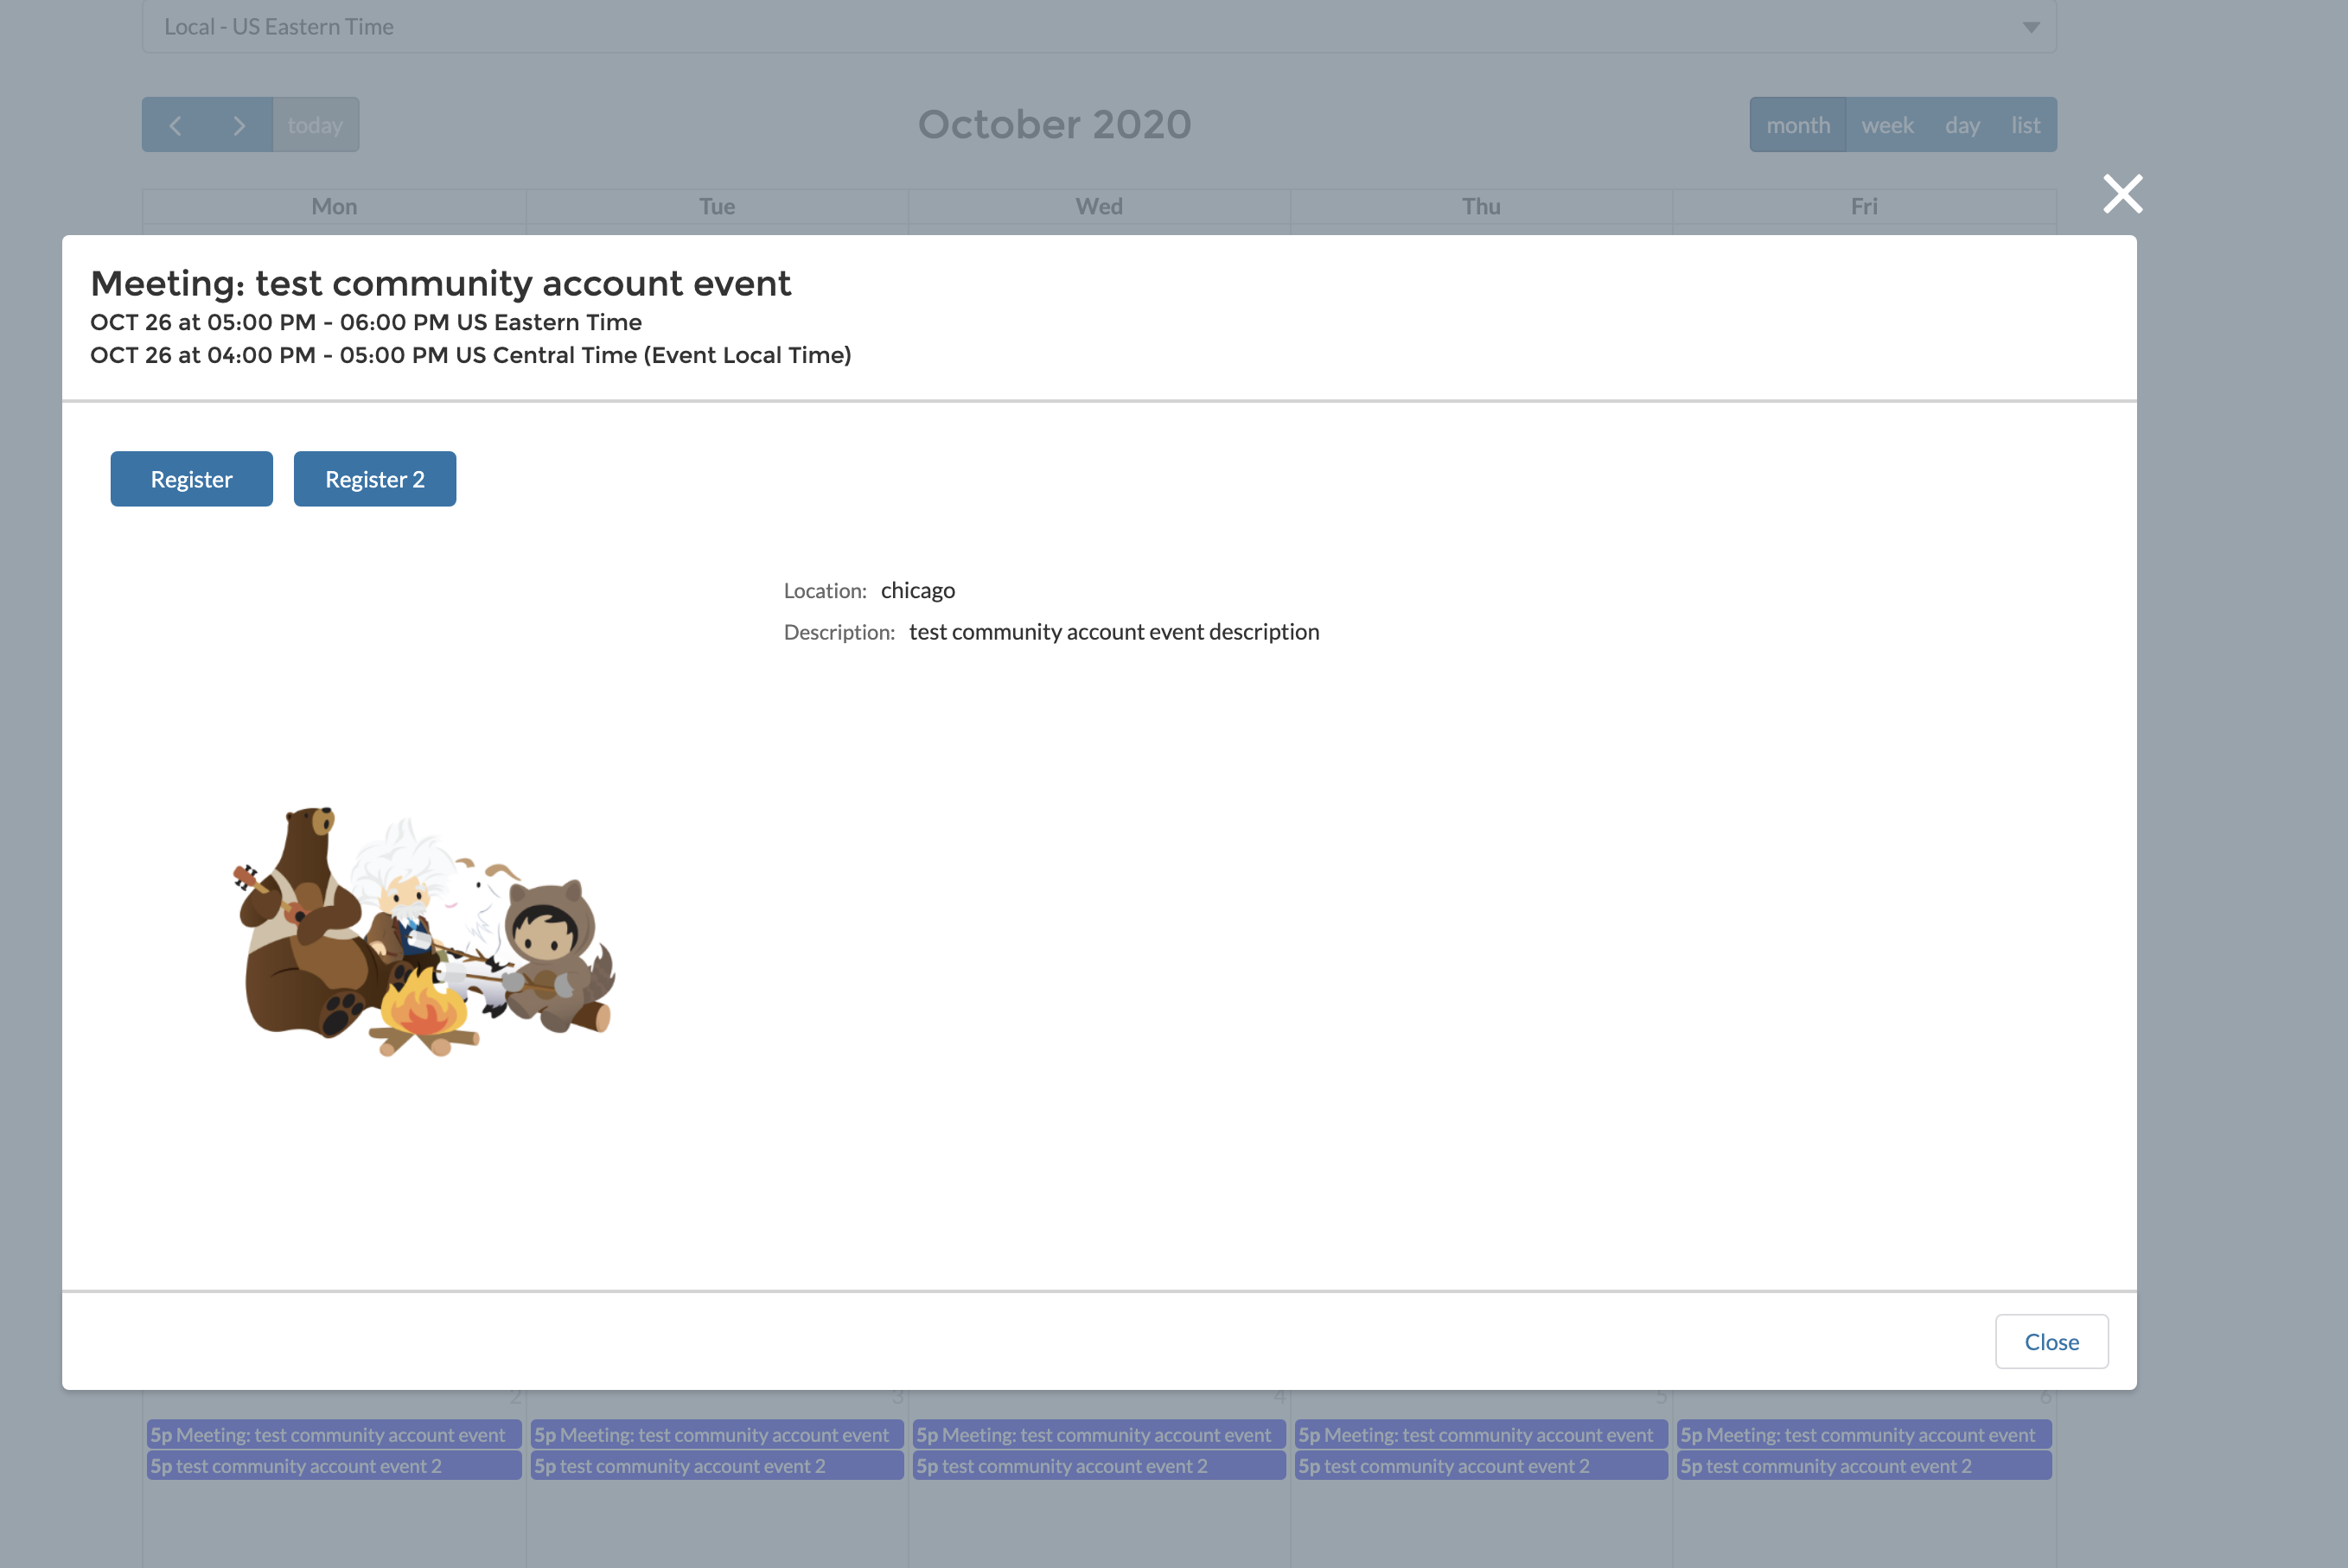Click the next month arrow
Image resolution: width=2348 pixels, height=1568 pixels.
click(239, 125)
